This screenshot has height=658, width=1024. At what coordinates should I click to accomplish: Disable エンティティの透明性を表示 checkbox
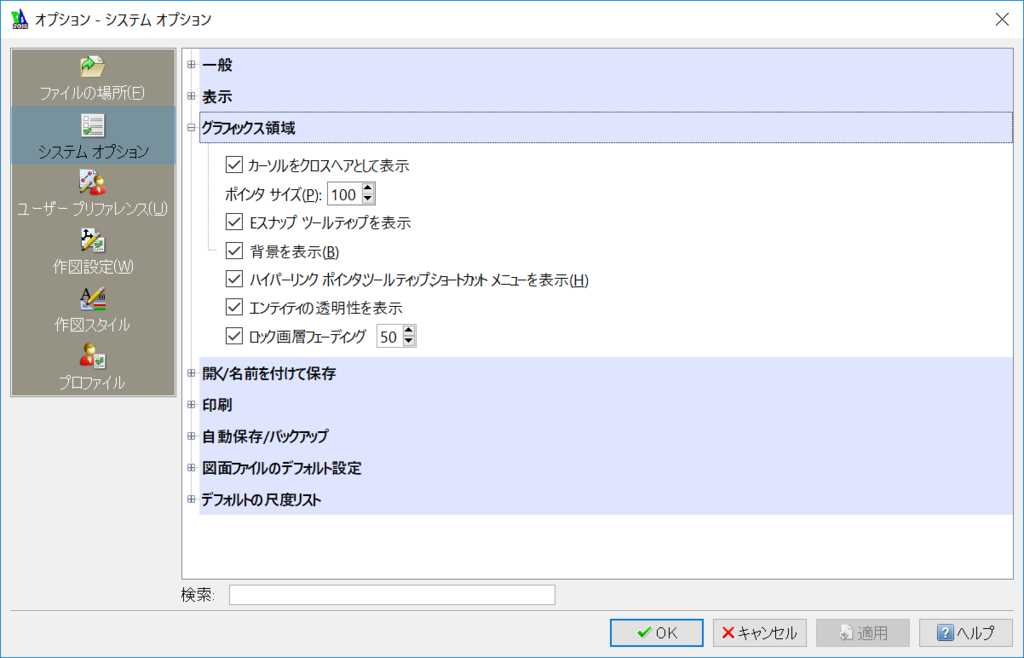click(x=234, y=307)
